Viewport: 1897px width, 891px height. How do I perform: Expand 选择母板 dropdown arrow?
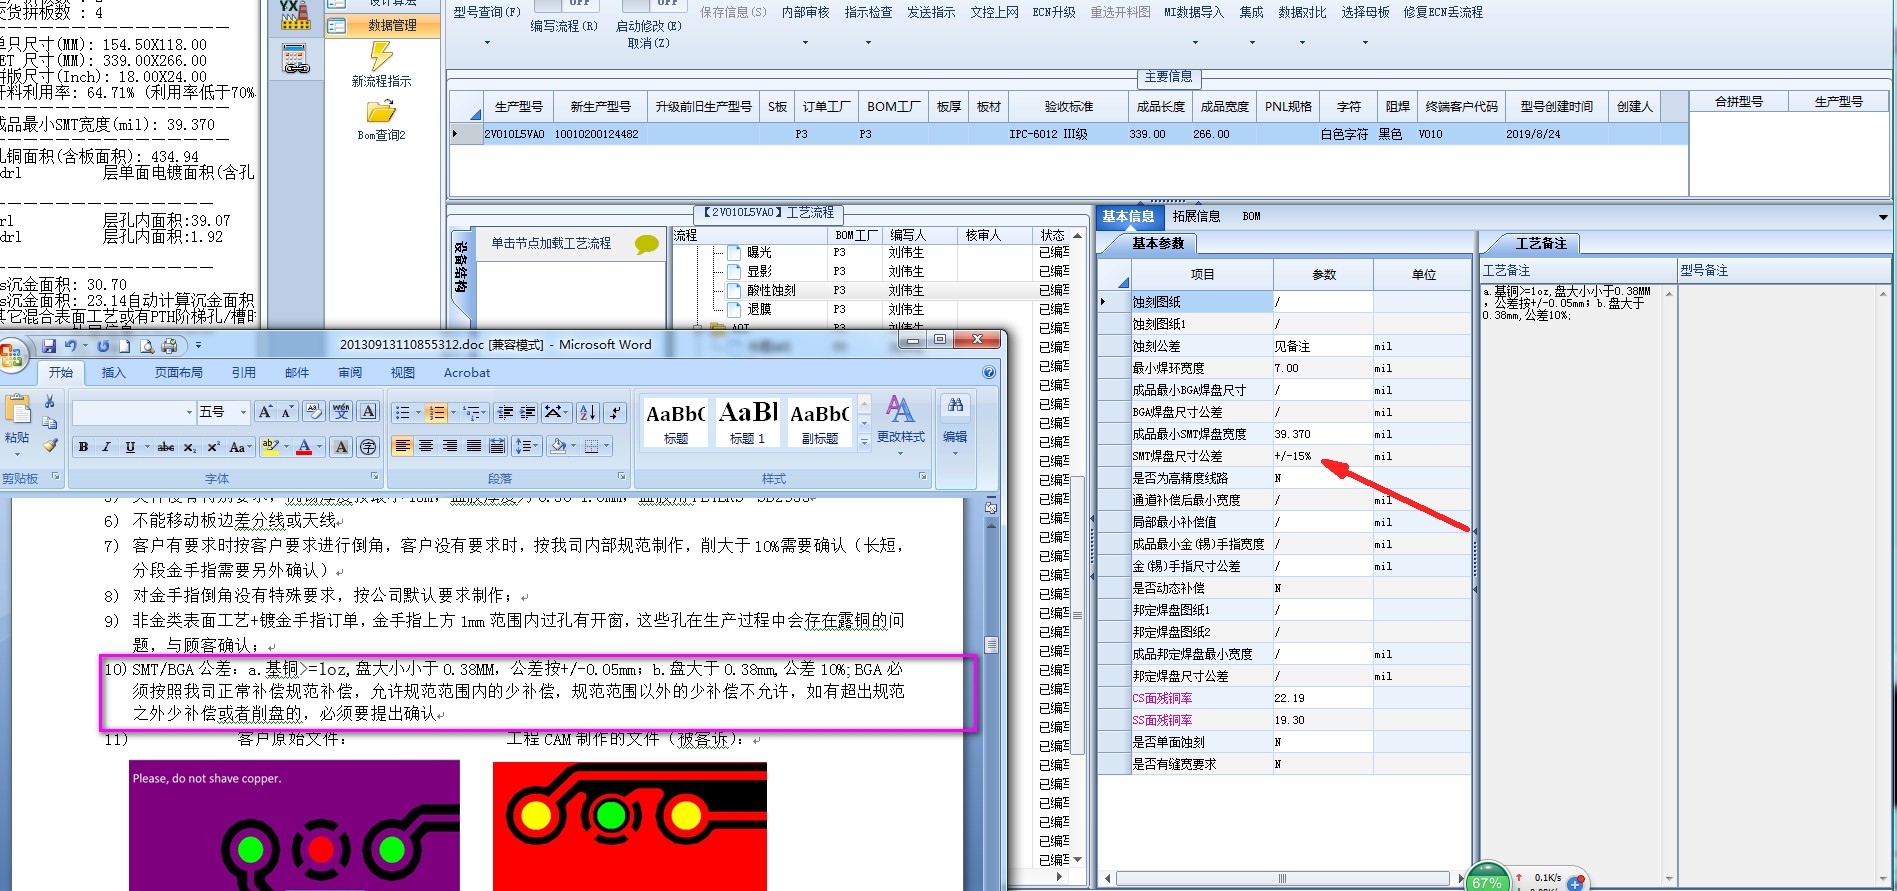click(1365, 43)
